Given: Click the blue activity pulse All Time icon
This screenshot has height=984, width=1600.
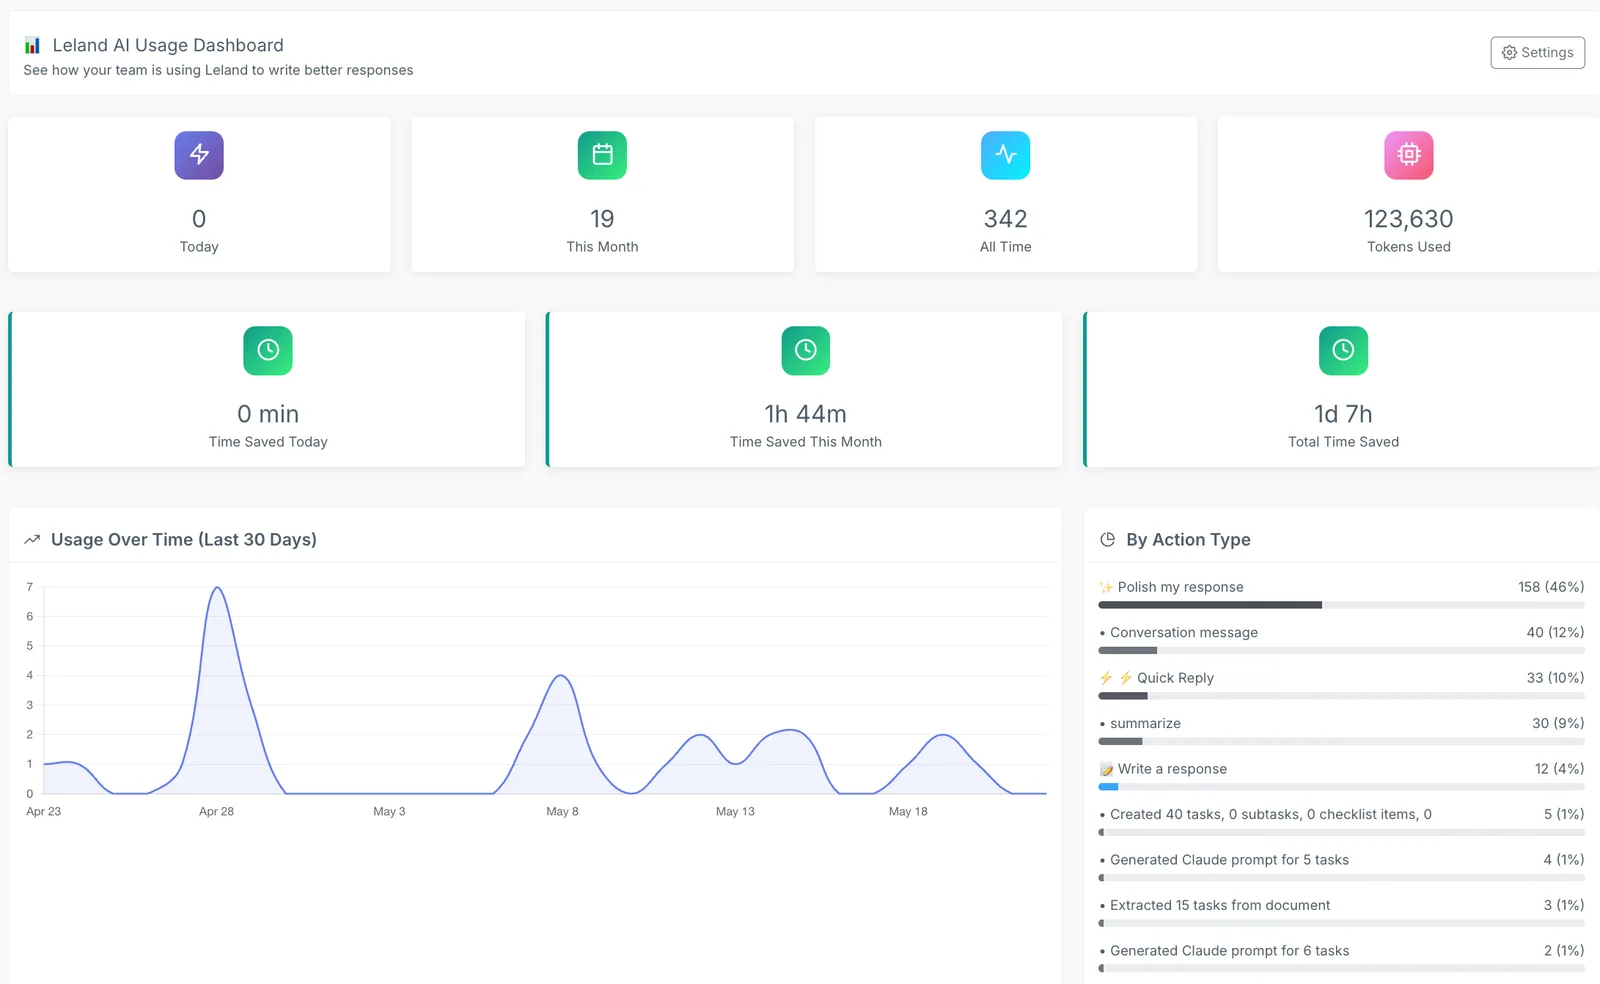Looking at the screenshot, I should 1005,155.
